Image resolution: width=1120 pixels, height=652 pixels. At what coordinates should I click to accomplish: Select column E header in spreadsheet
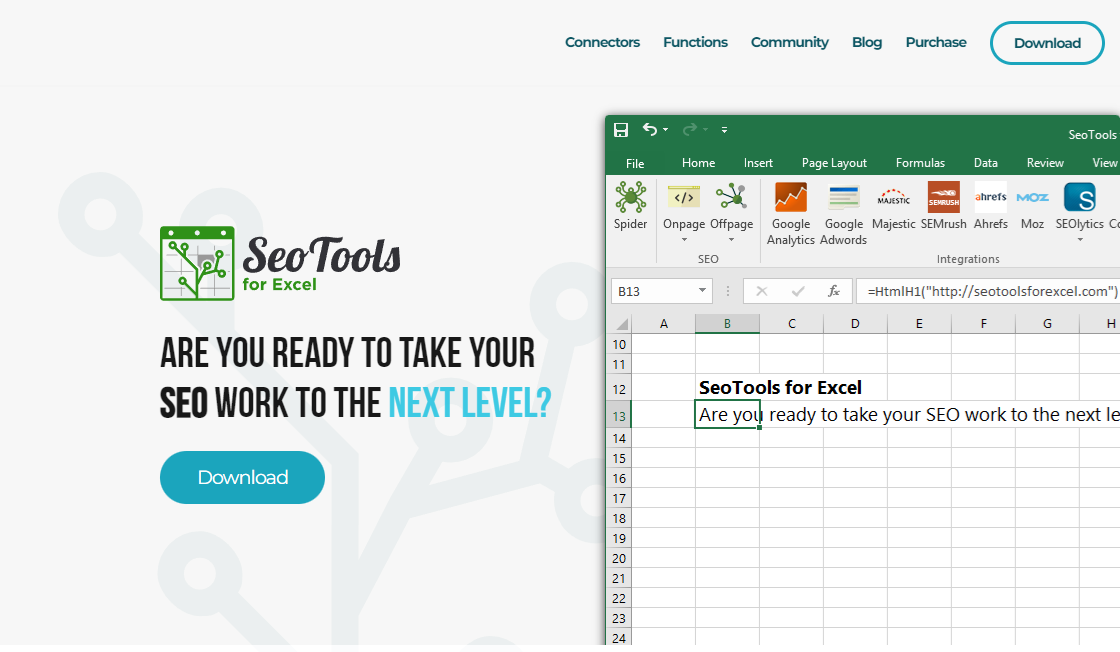tap(919, 324)
